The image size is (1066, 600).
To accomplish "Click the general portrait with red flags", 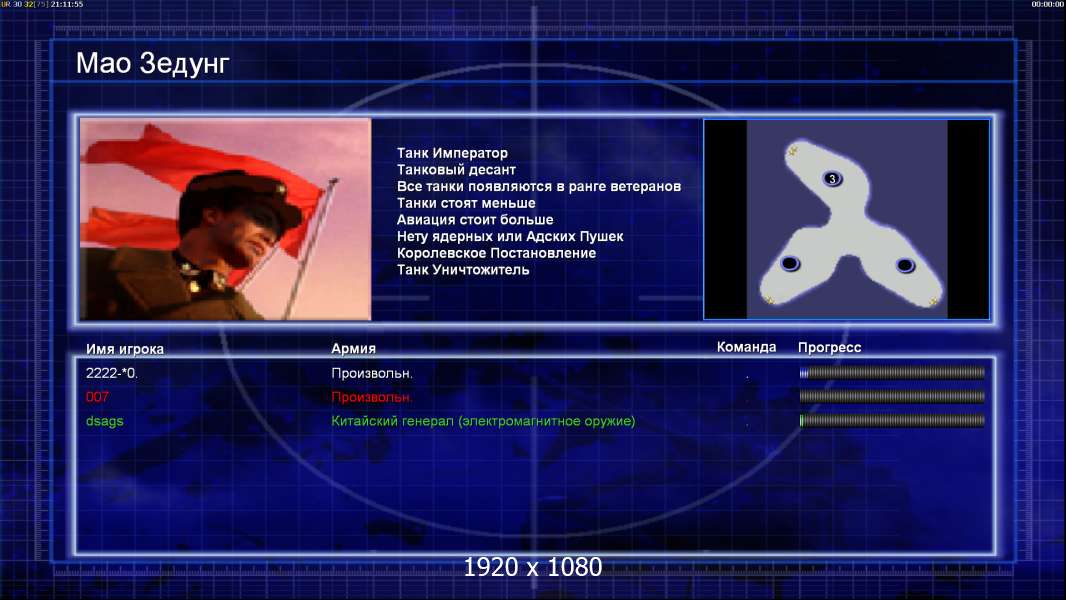I will [226, 219].
